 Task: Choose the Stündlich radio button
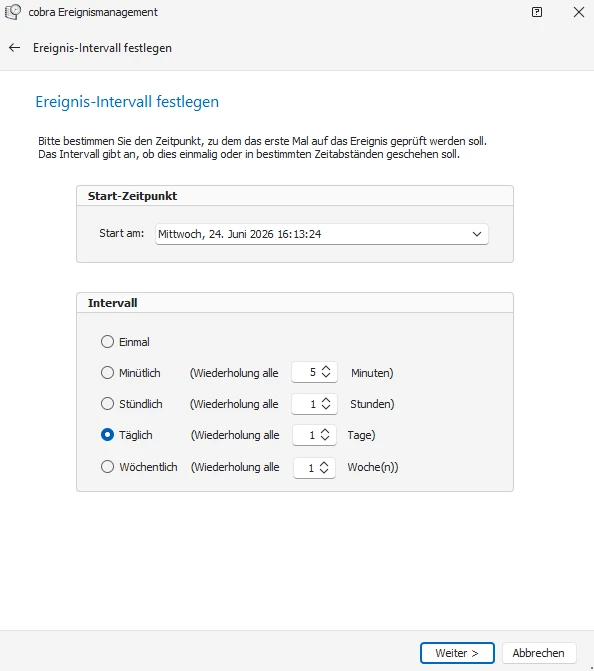click(x=107, y=404)
